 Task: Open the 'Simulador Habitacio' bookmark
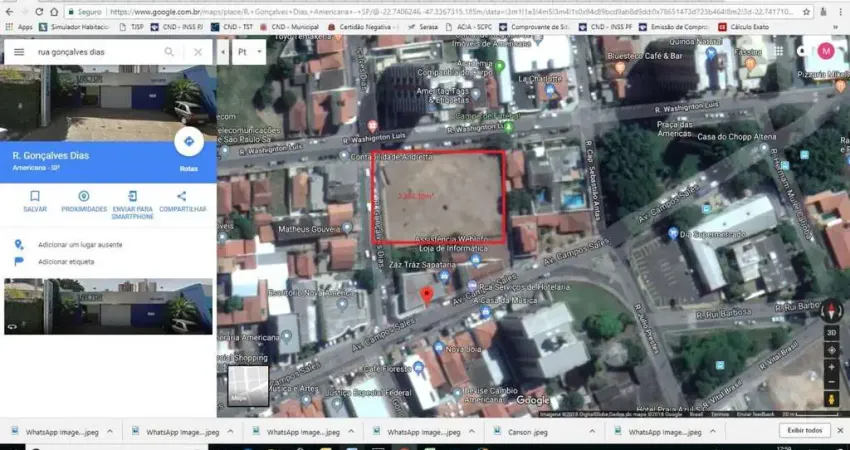pyautogui.click(x=74, y=27)
